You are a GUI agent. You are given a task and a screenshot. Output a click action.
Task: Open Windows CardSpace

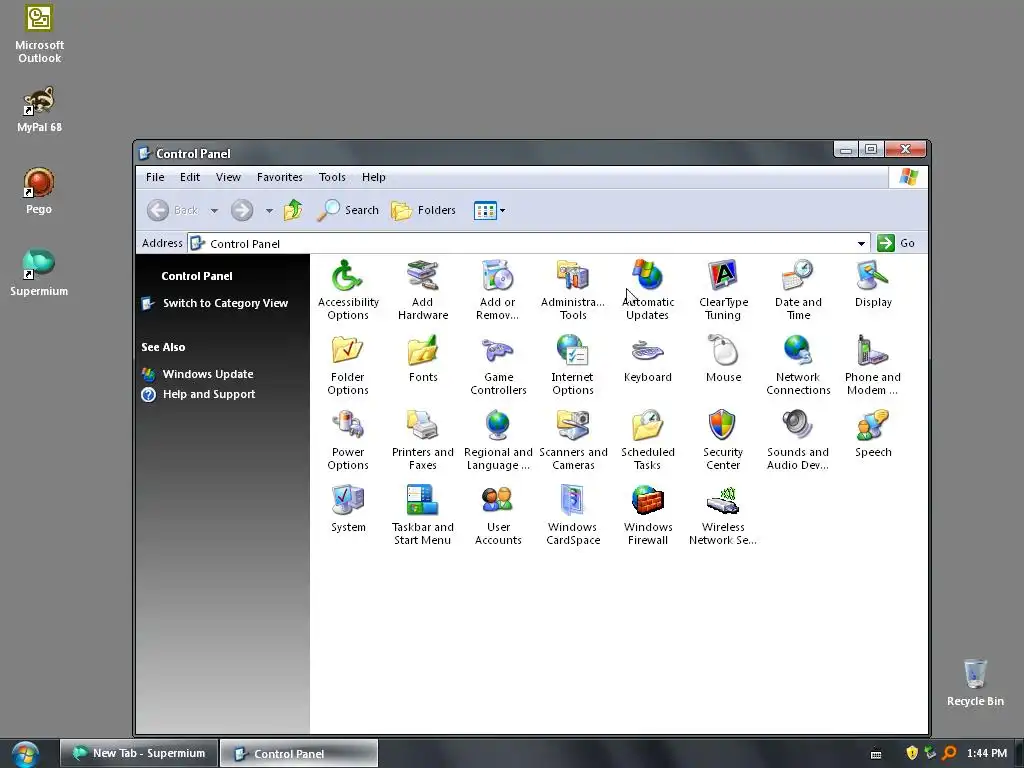573,515
